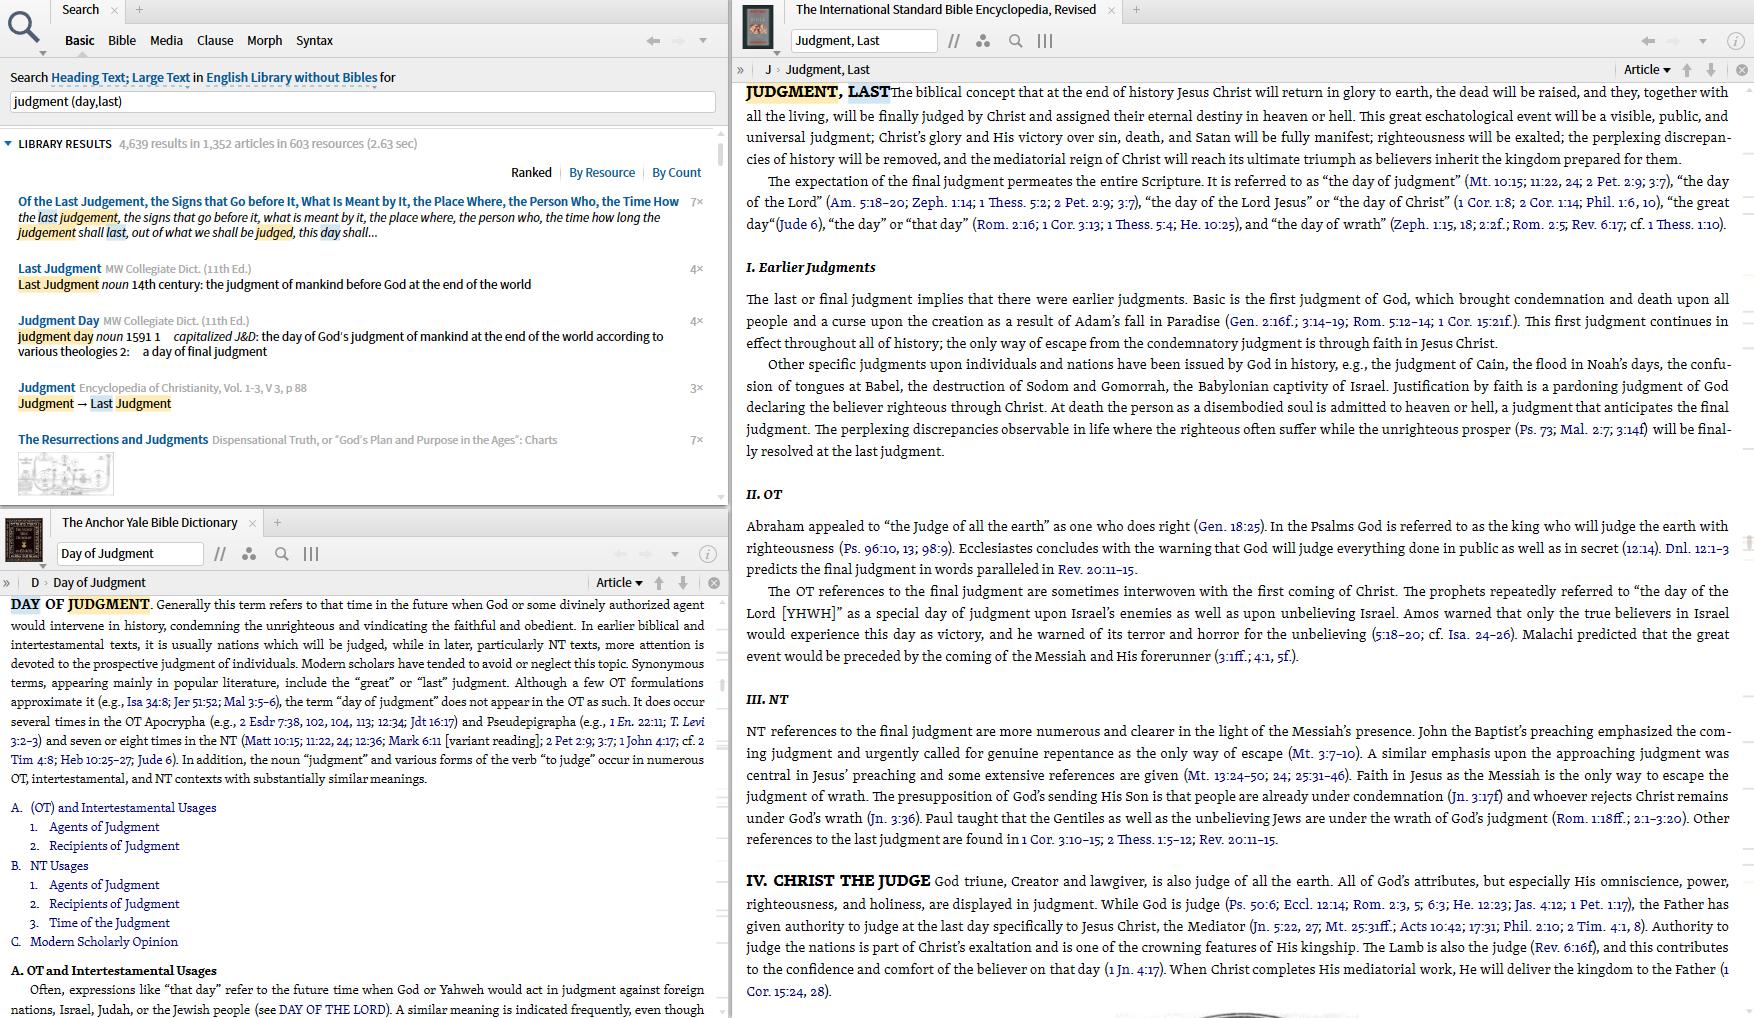The height and width of the screenshot is (1018, 1754).
Task: Open parallel resources in ISBE panel
Action: 954,41
